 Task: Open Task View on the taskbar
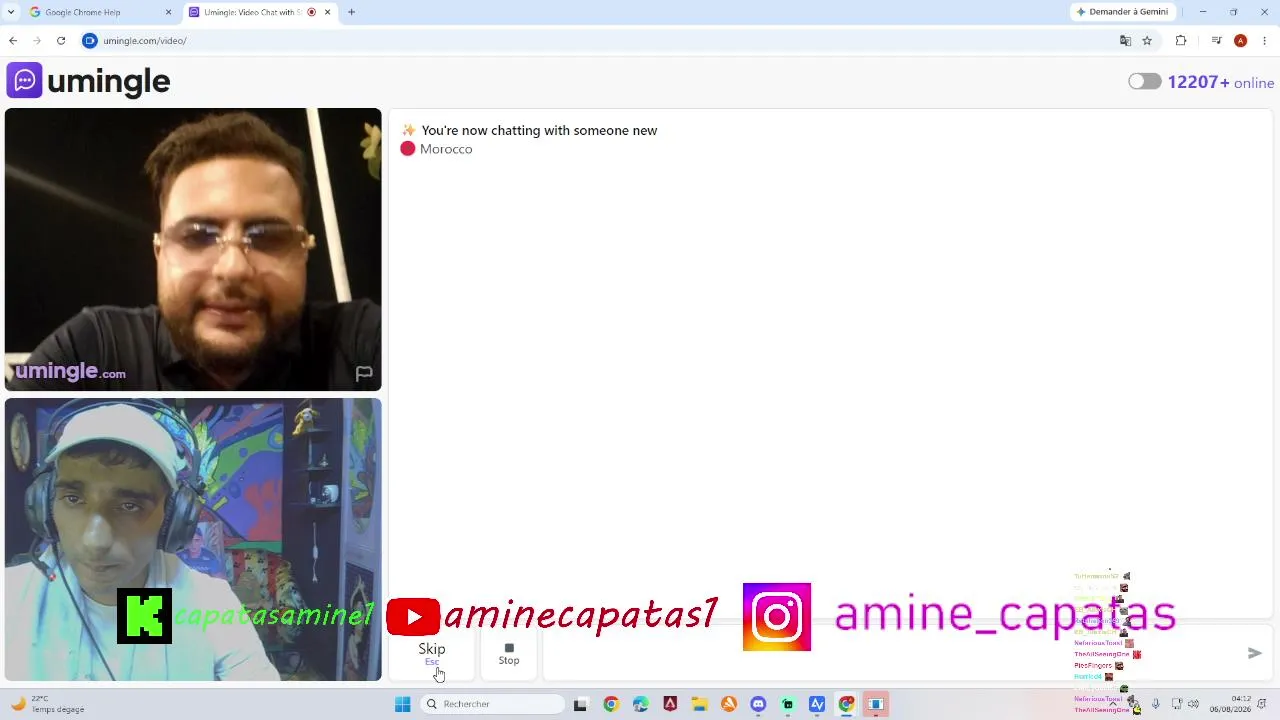(x=580, y=704)
